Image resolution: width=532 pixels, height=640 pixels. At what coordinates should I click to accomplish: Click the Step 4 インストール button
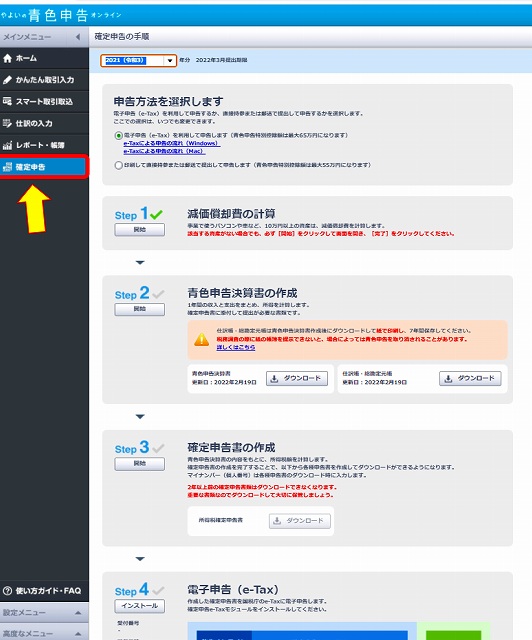pos(140,606)
